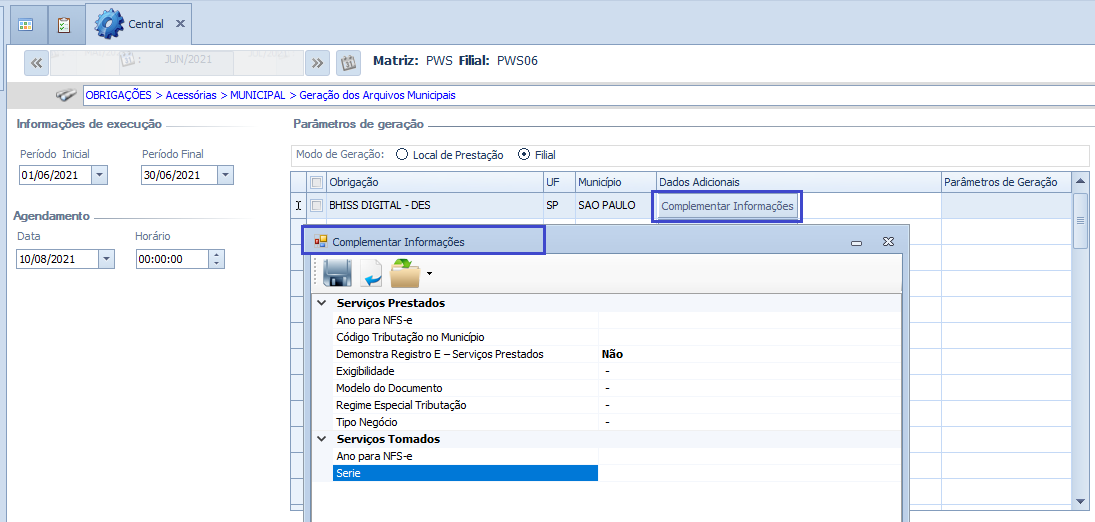Select the Filial generation mode option
Screen dimensions: 1095x522
[524, 155]
